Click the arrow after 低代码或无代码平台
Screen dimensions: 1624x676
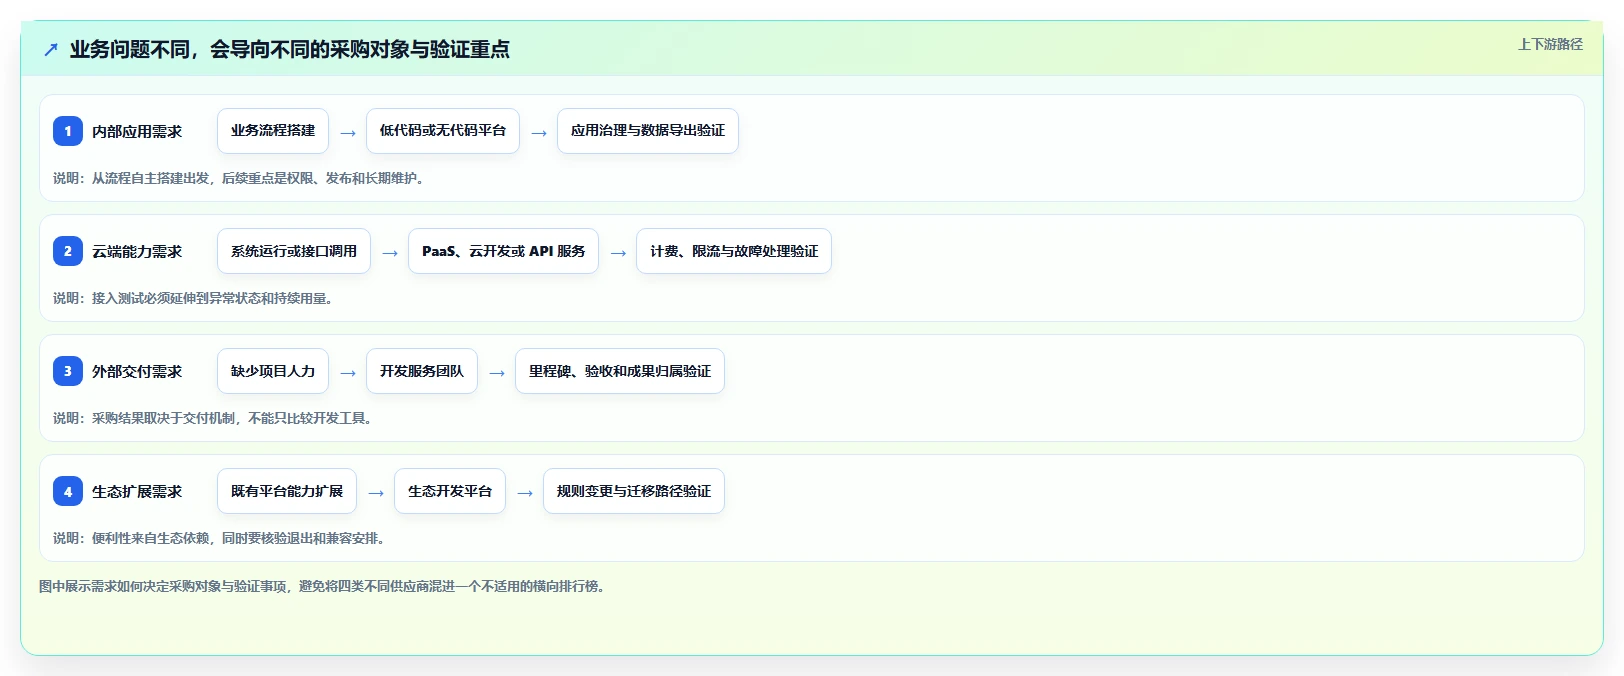[539, 132]
